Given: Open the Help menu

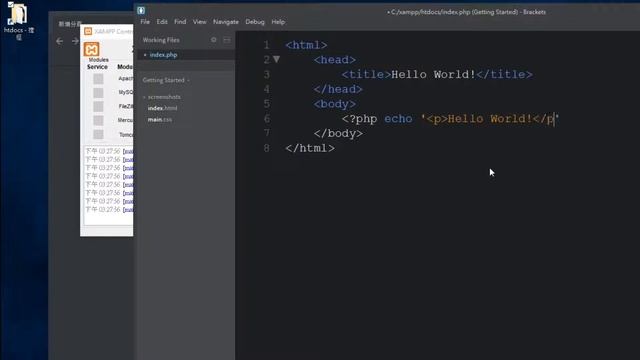Looking at the screenshot, I should 278,22.
